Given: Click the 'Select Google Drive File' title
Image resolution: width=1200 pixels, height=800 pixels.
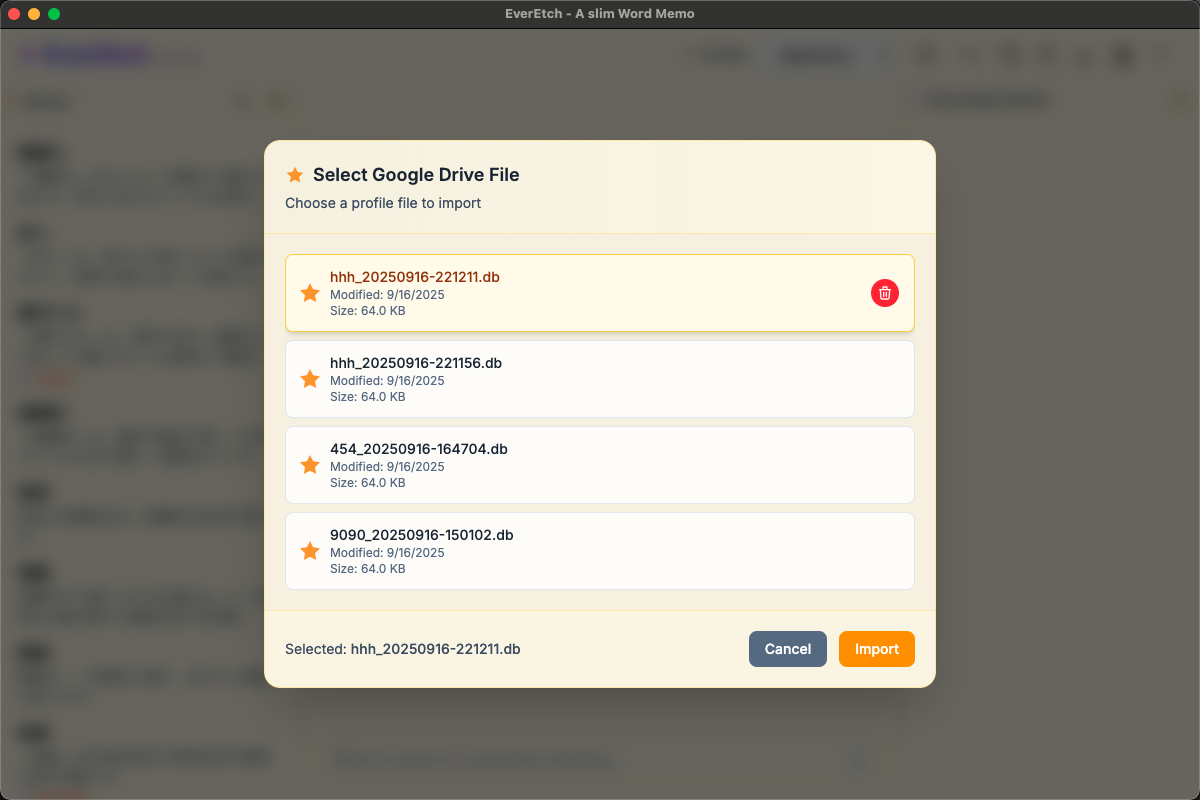Looking at the screenshot, I should [416, 175].
